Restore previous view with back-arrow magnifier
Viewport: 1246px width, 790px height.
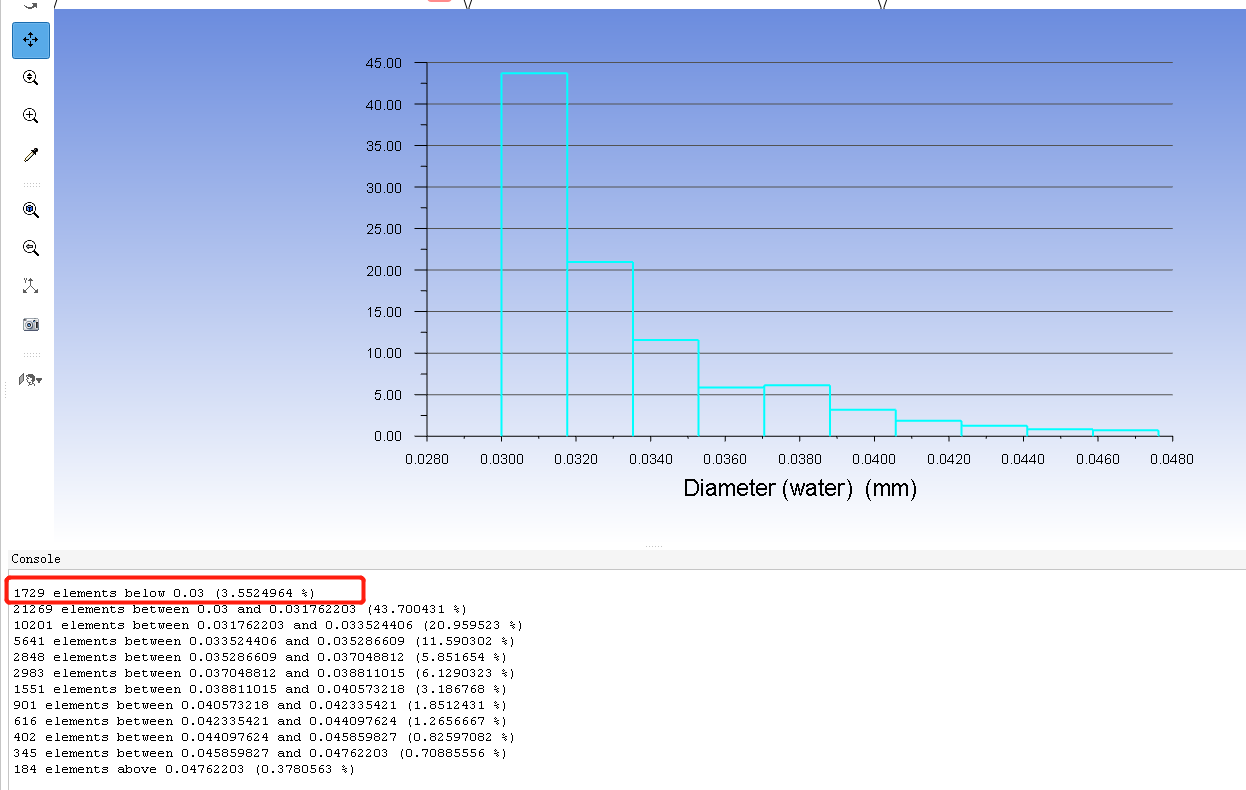click(31, 248)
